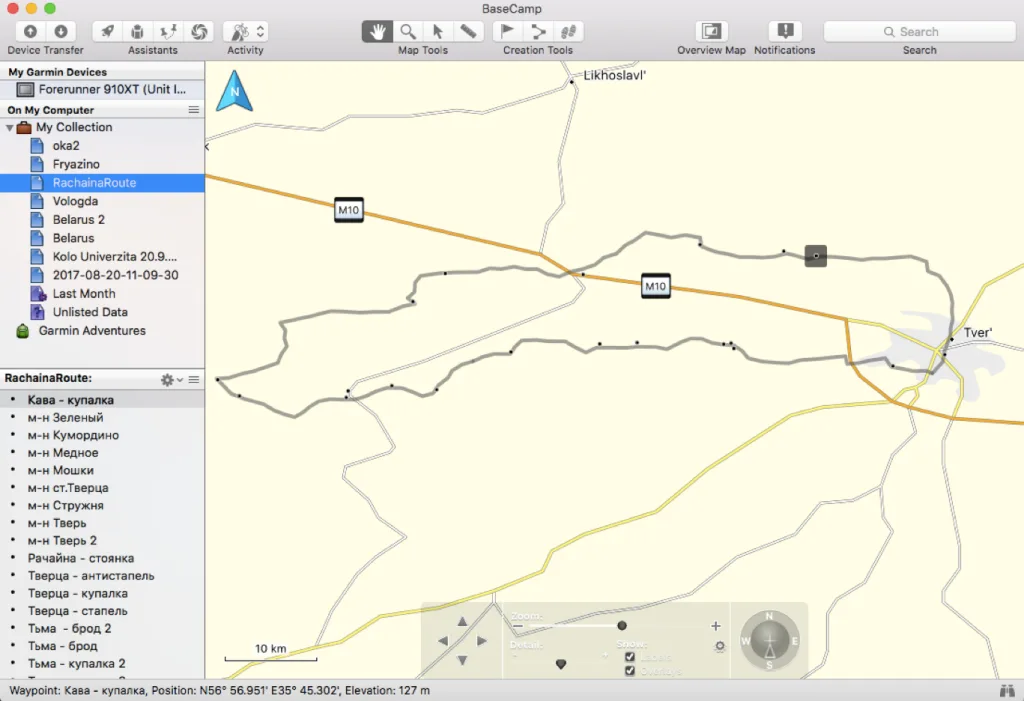The image size is (1024, 701).
Task: Open the map overlay settings gear
Action: tap(720, 646)
